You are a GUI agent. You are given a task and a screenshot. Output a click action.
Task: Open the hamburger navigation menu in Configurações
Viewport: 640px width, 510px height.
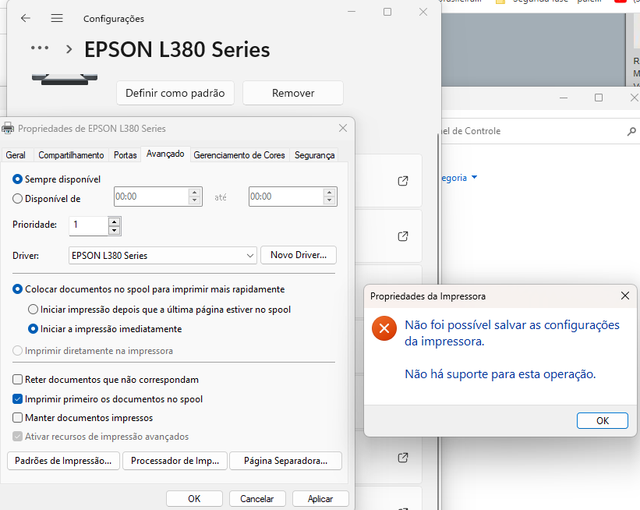pos(57,18)
